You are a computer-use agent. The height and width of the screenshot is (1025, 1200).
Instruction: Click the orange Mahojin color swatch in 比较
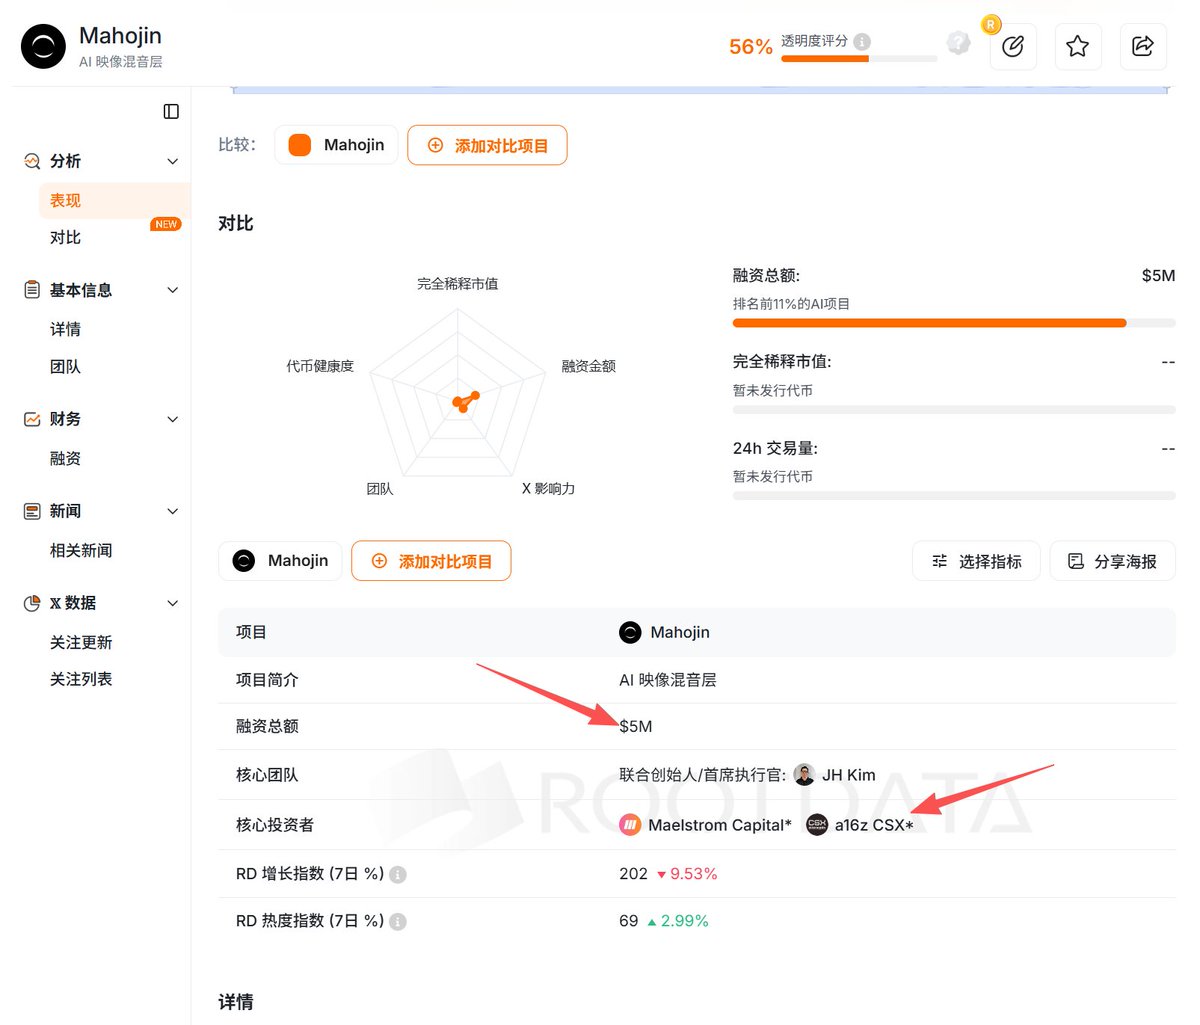click(300, 145)
